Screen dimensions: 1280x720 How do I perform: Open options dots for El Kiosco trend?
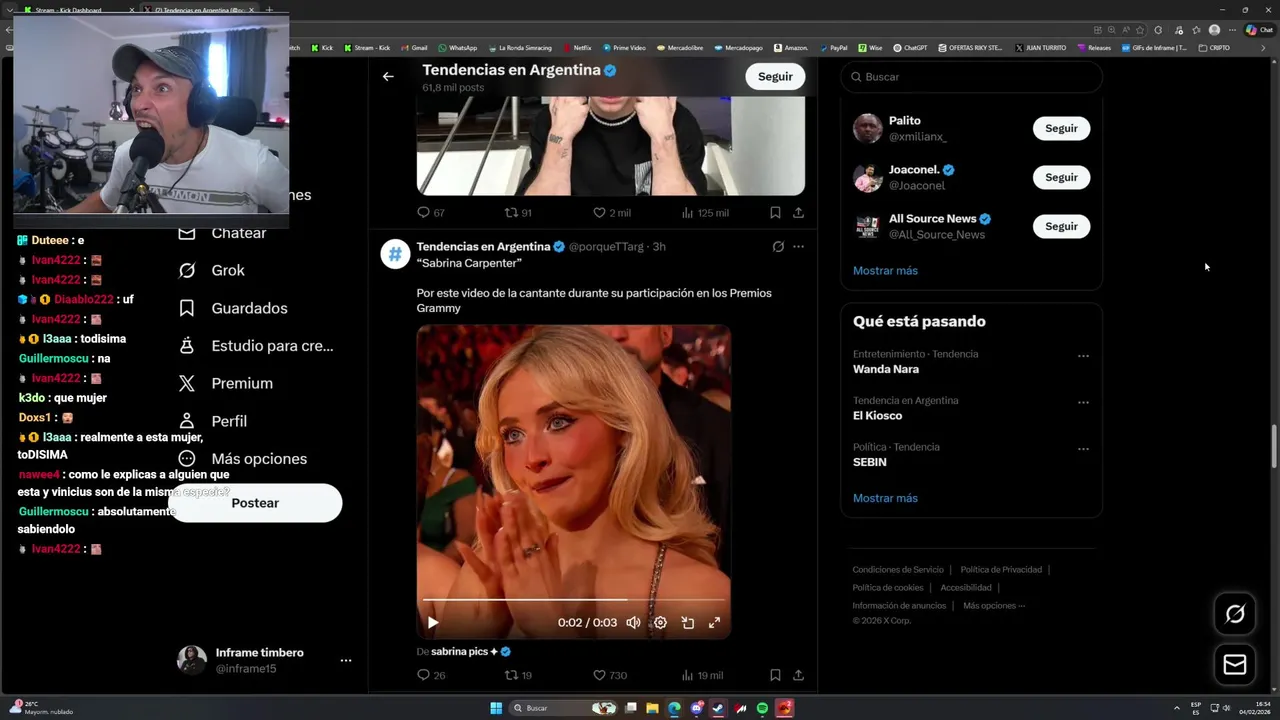coord(1083,403)
